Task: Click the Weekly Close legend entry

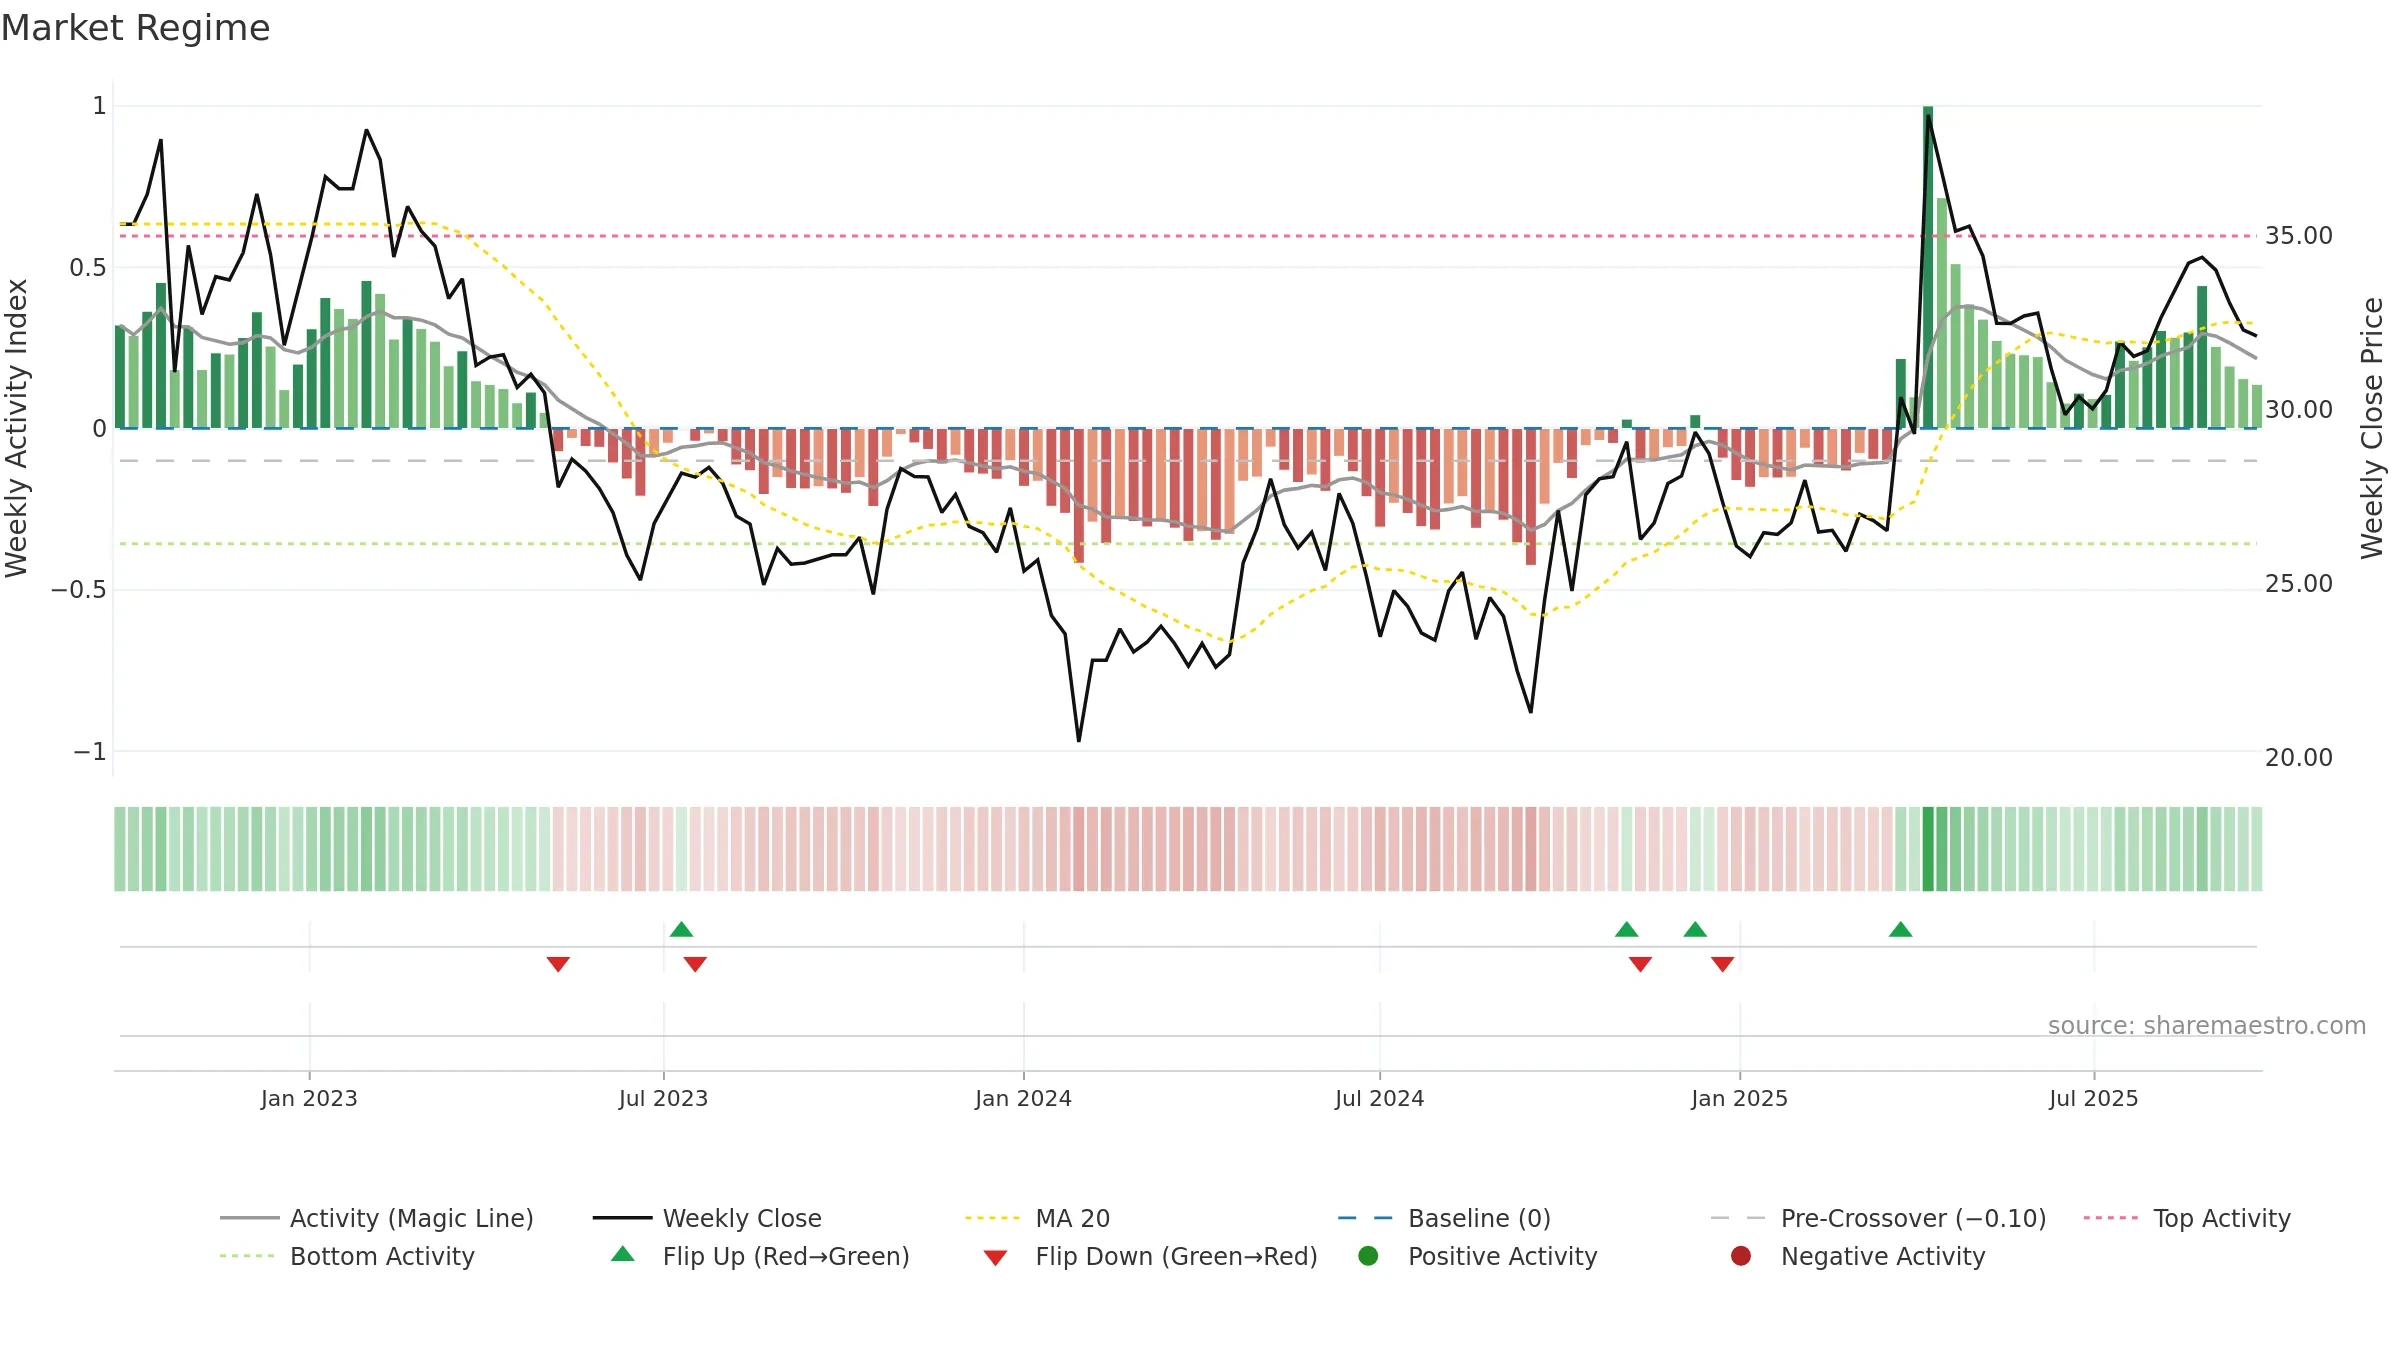Action: [x=707, y=1218]
